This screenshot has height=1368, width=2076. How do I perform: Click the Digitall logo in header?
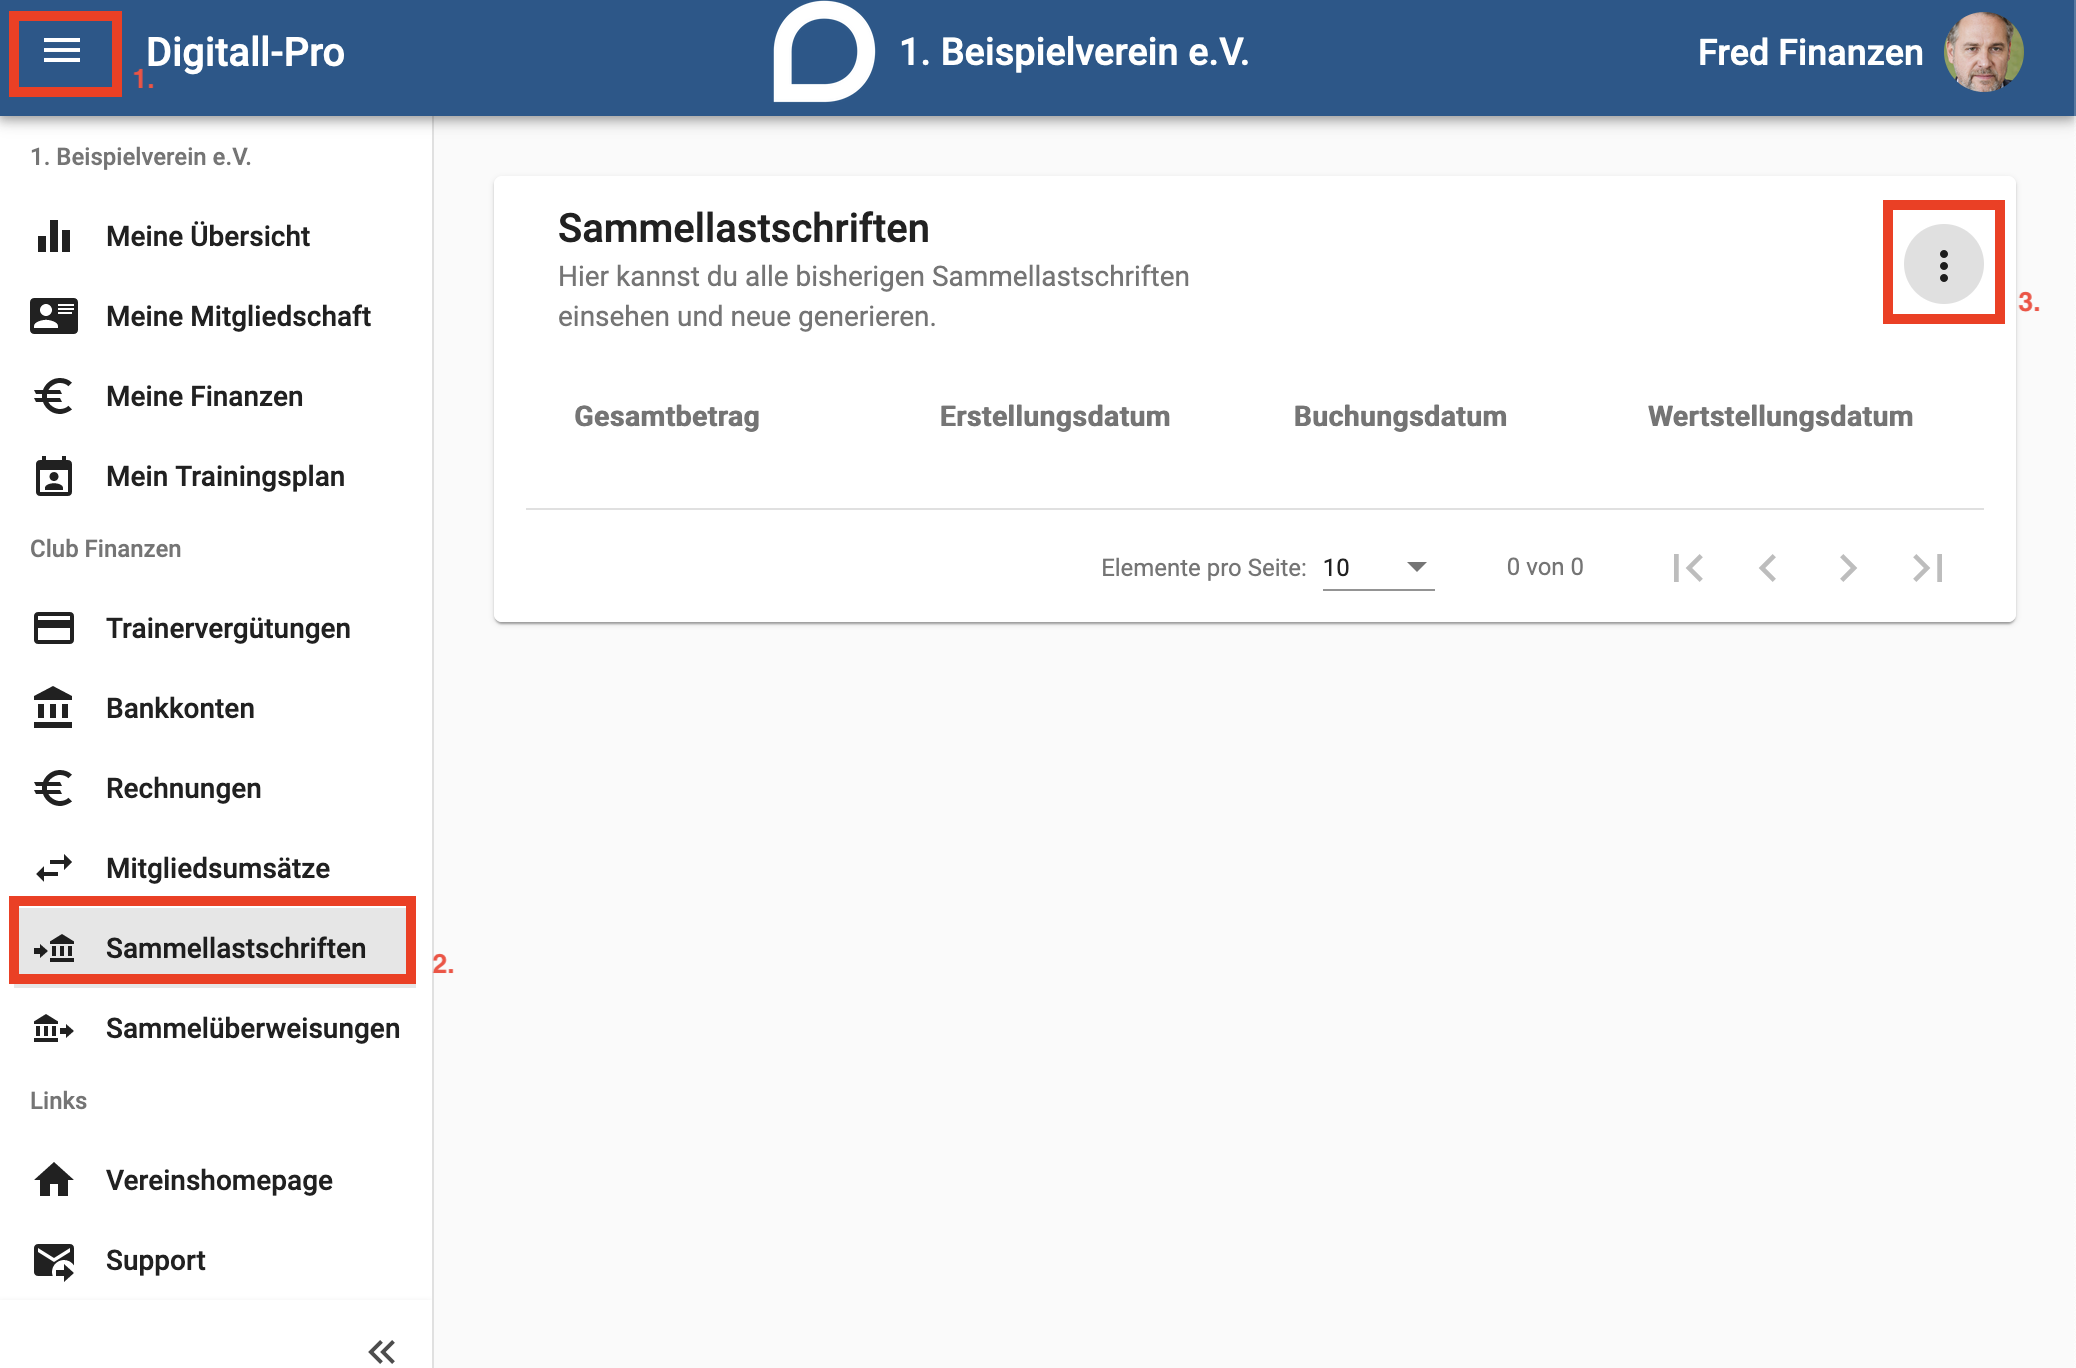824,52
